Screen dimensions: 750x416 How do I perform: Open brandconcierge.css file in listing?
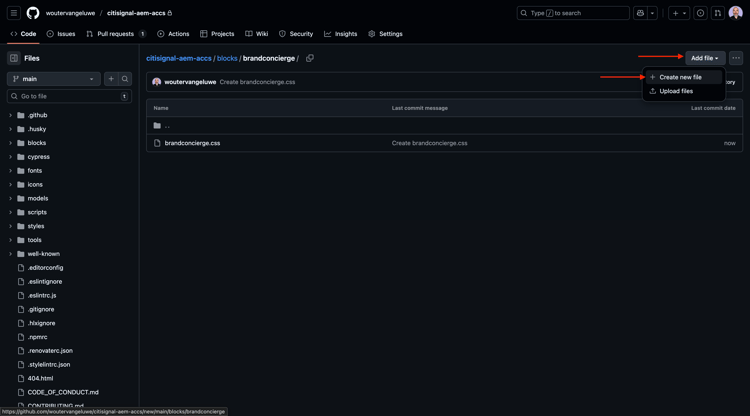[192, 143]
